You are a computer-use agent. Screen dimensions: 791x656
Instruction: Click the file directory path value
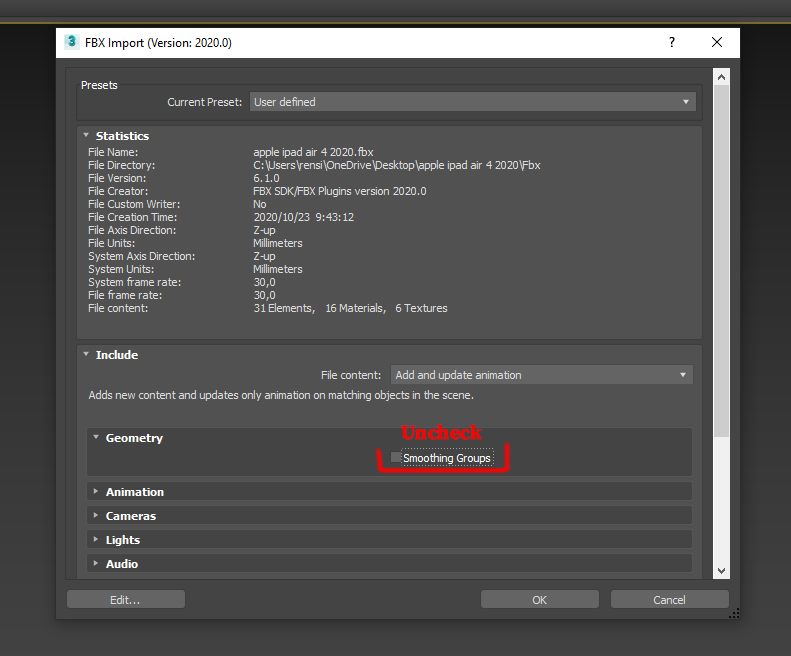[x=397, y=165]
